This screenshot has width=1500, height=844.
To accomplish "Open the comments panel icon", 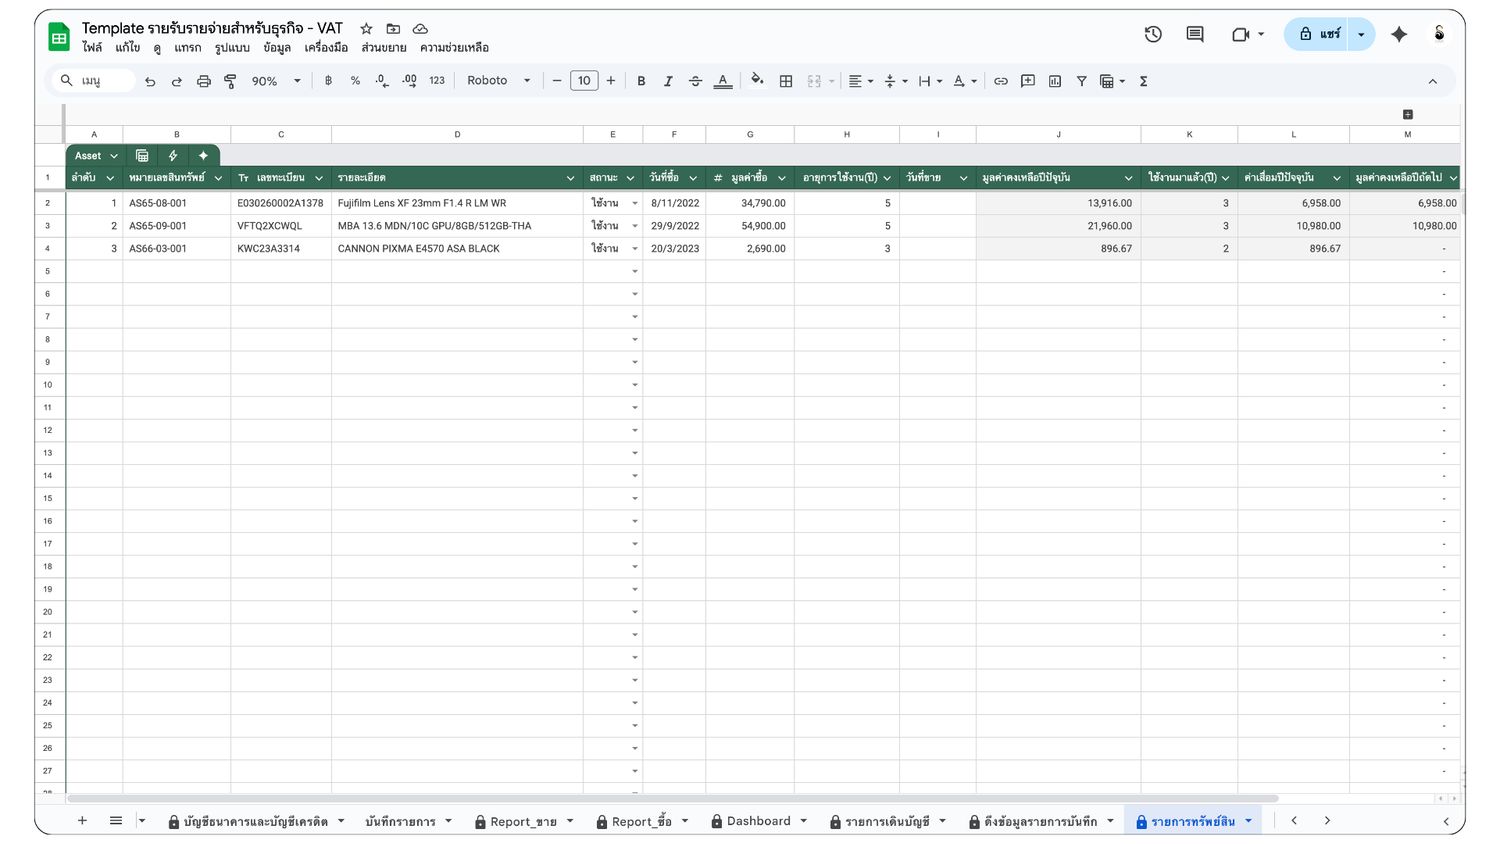I will click(1195, 34).
